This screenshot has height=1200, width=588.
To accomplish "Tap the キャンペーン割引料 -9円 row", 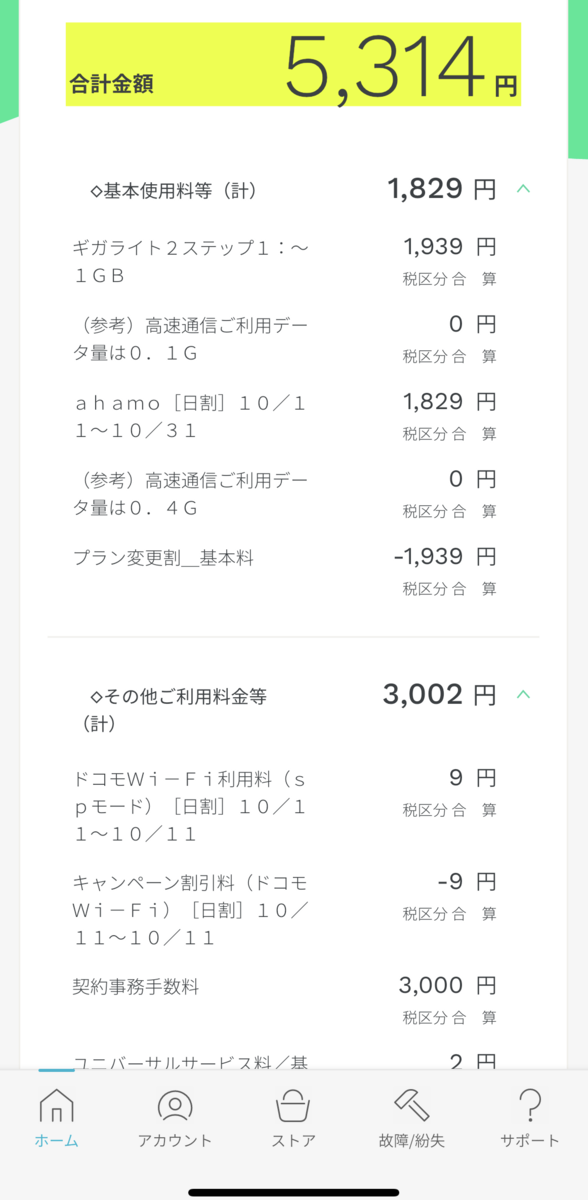I will (x=285, y=910).
